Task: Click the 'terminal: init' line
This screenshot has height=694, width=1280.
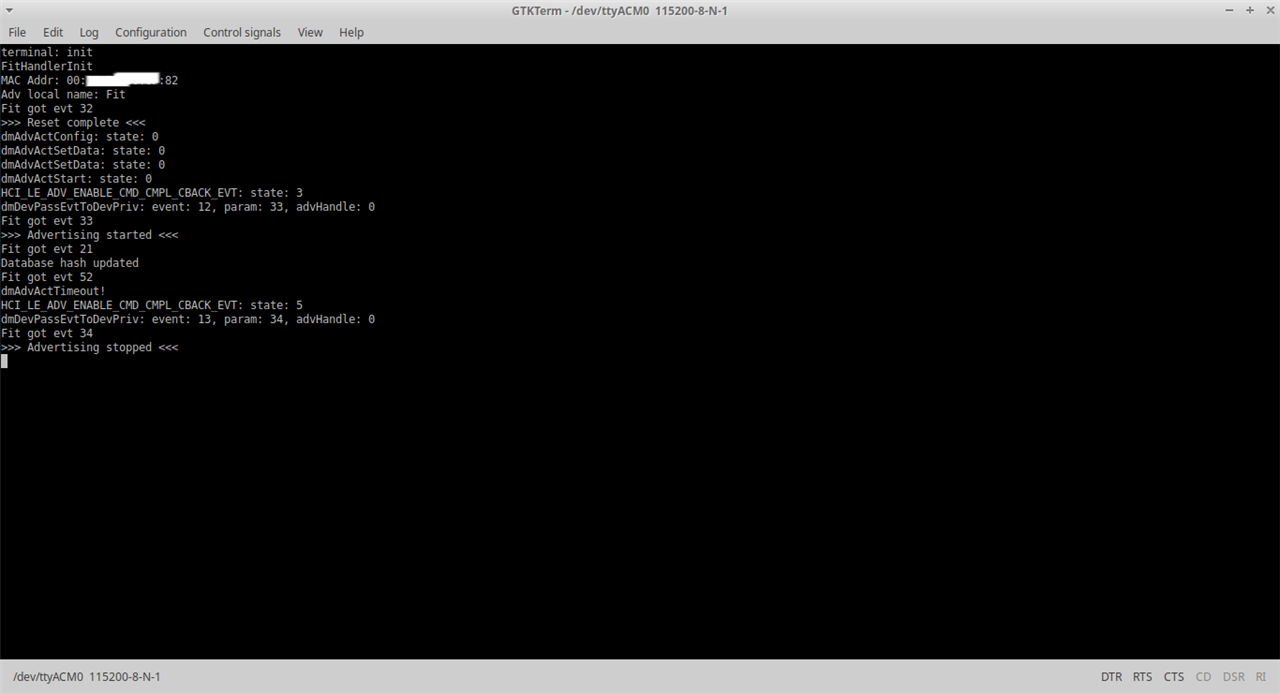Action: click(x=47, y=52)
